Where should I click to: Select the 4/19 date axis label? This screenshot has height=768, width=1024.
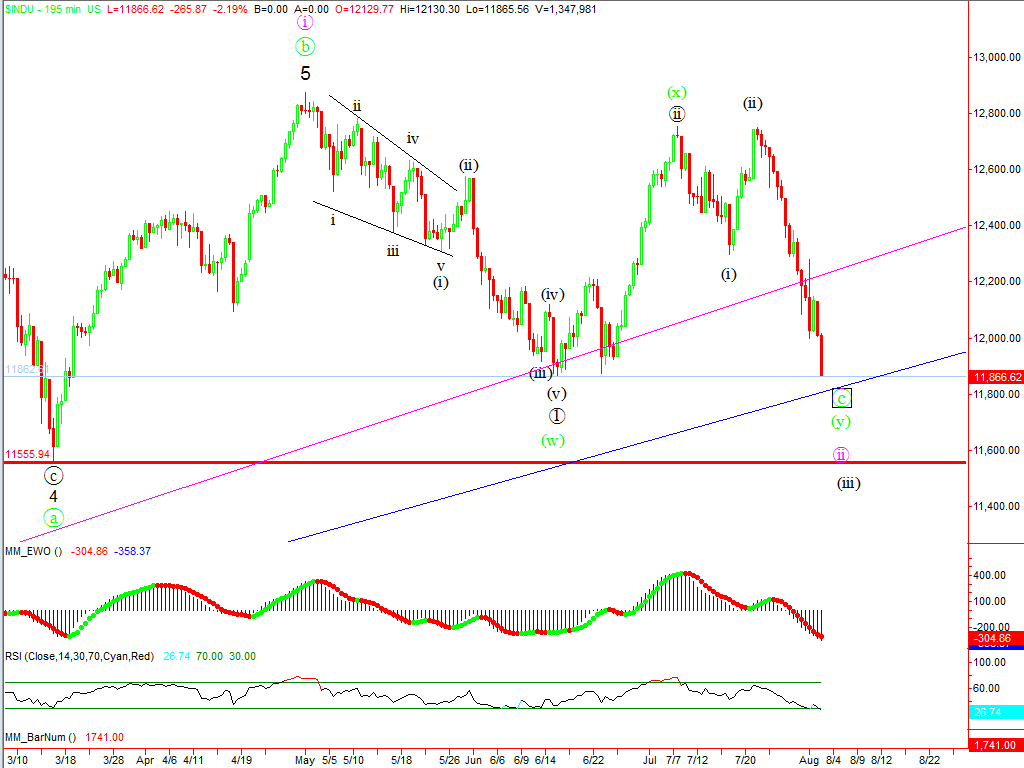click(x=241, y=759)
